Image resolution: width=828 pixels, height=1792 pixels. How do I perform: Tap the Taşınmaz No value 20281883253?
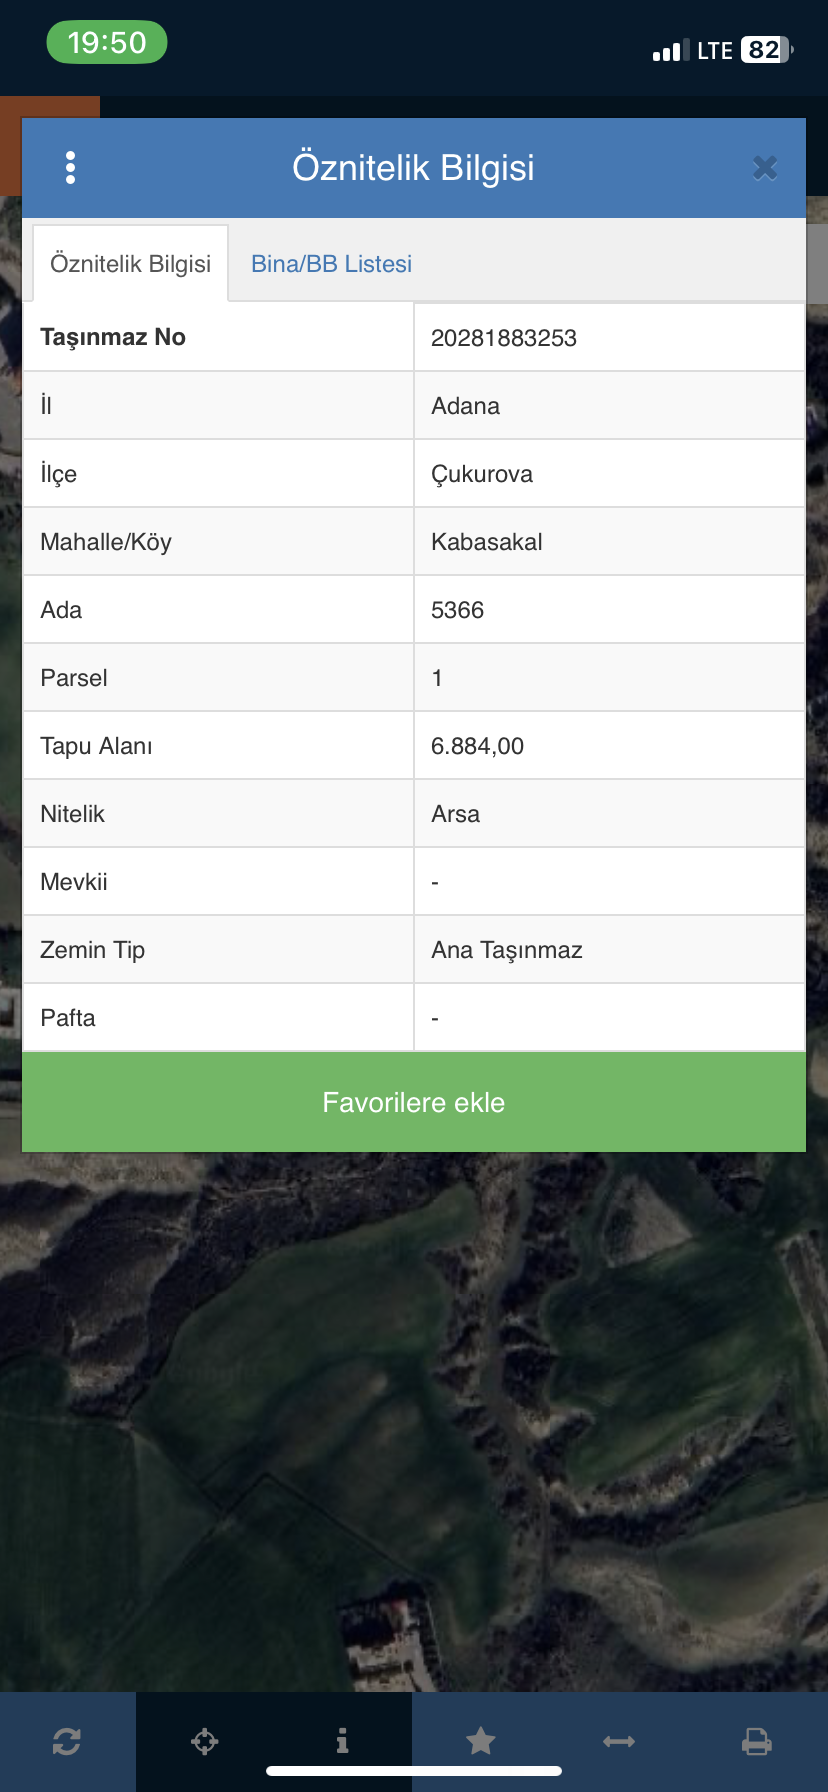pos(504,338)
